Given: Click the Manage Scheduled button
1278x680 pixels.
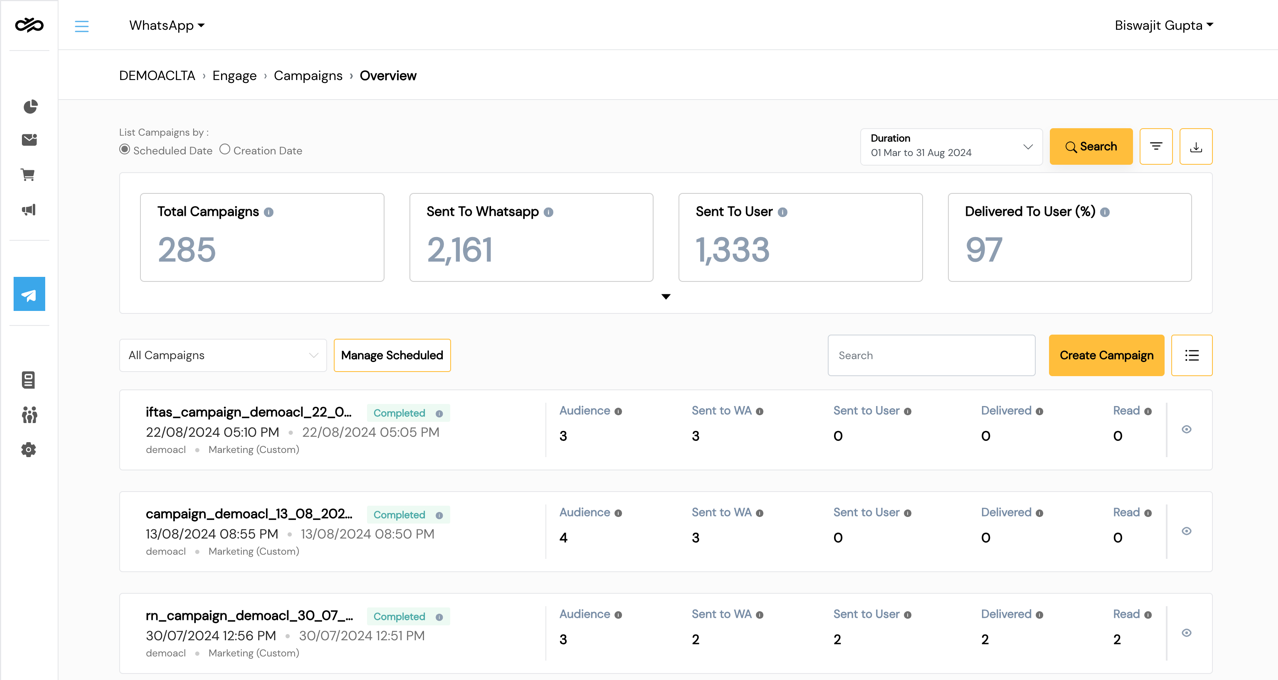Looking at the screenshot, I should pos(392,355).
